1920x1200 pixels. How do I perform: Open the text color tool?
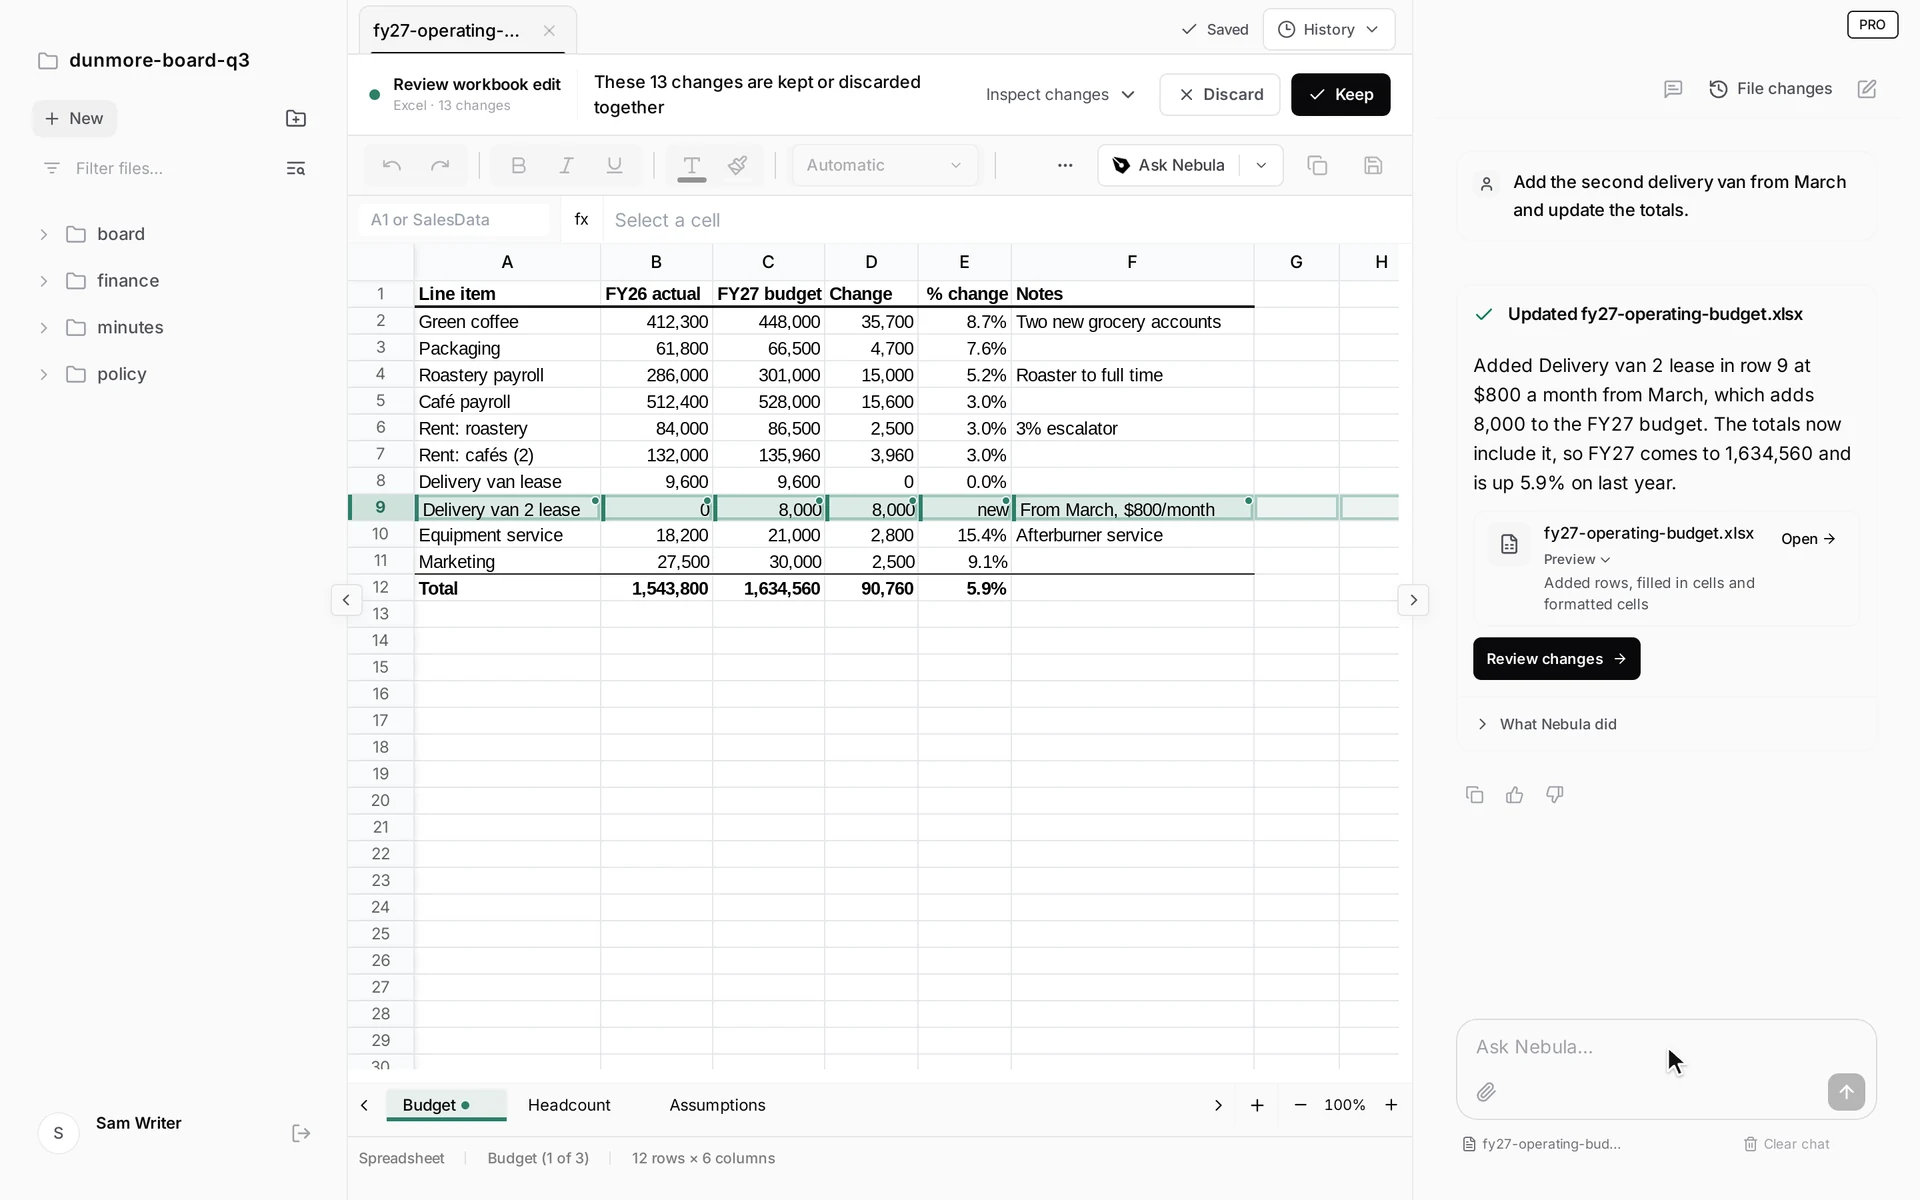tap(691, 165)
